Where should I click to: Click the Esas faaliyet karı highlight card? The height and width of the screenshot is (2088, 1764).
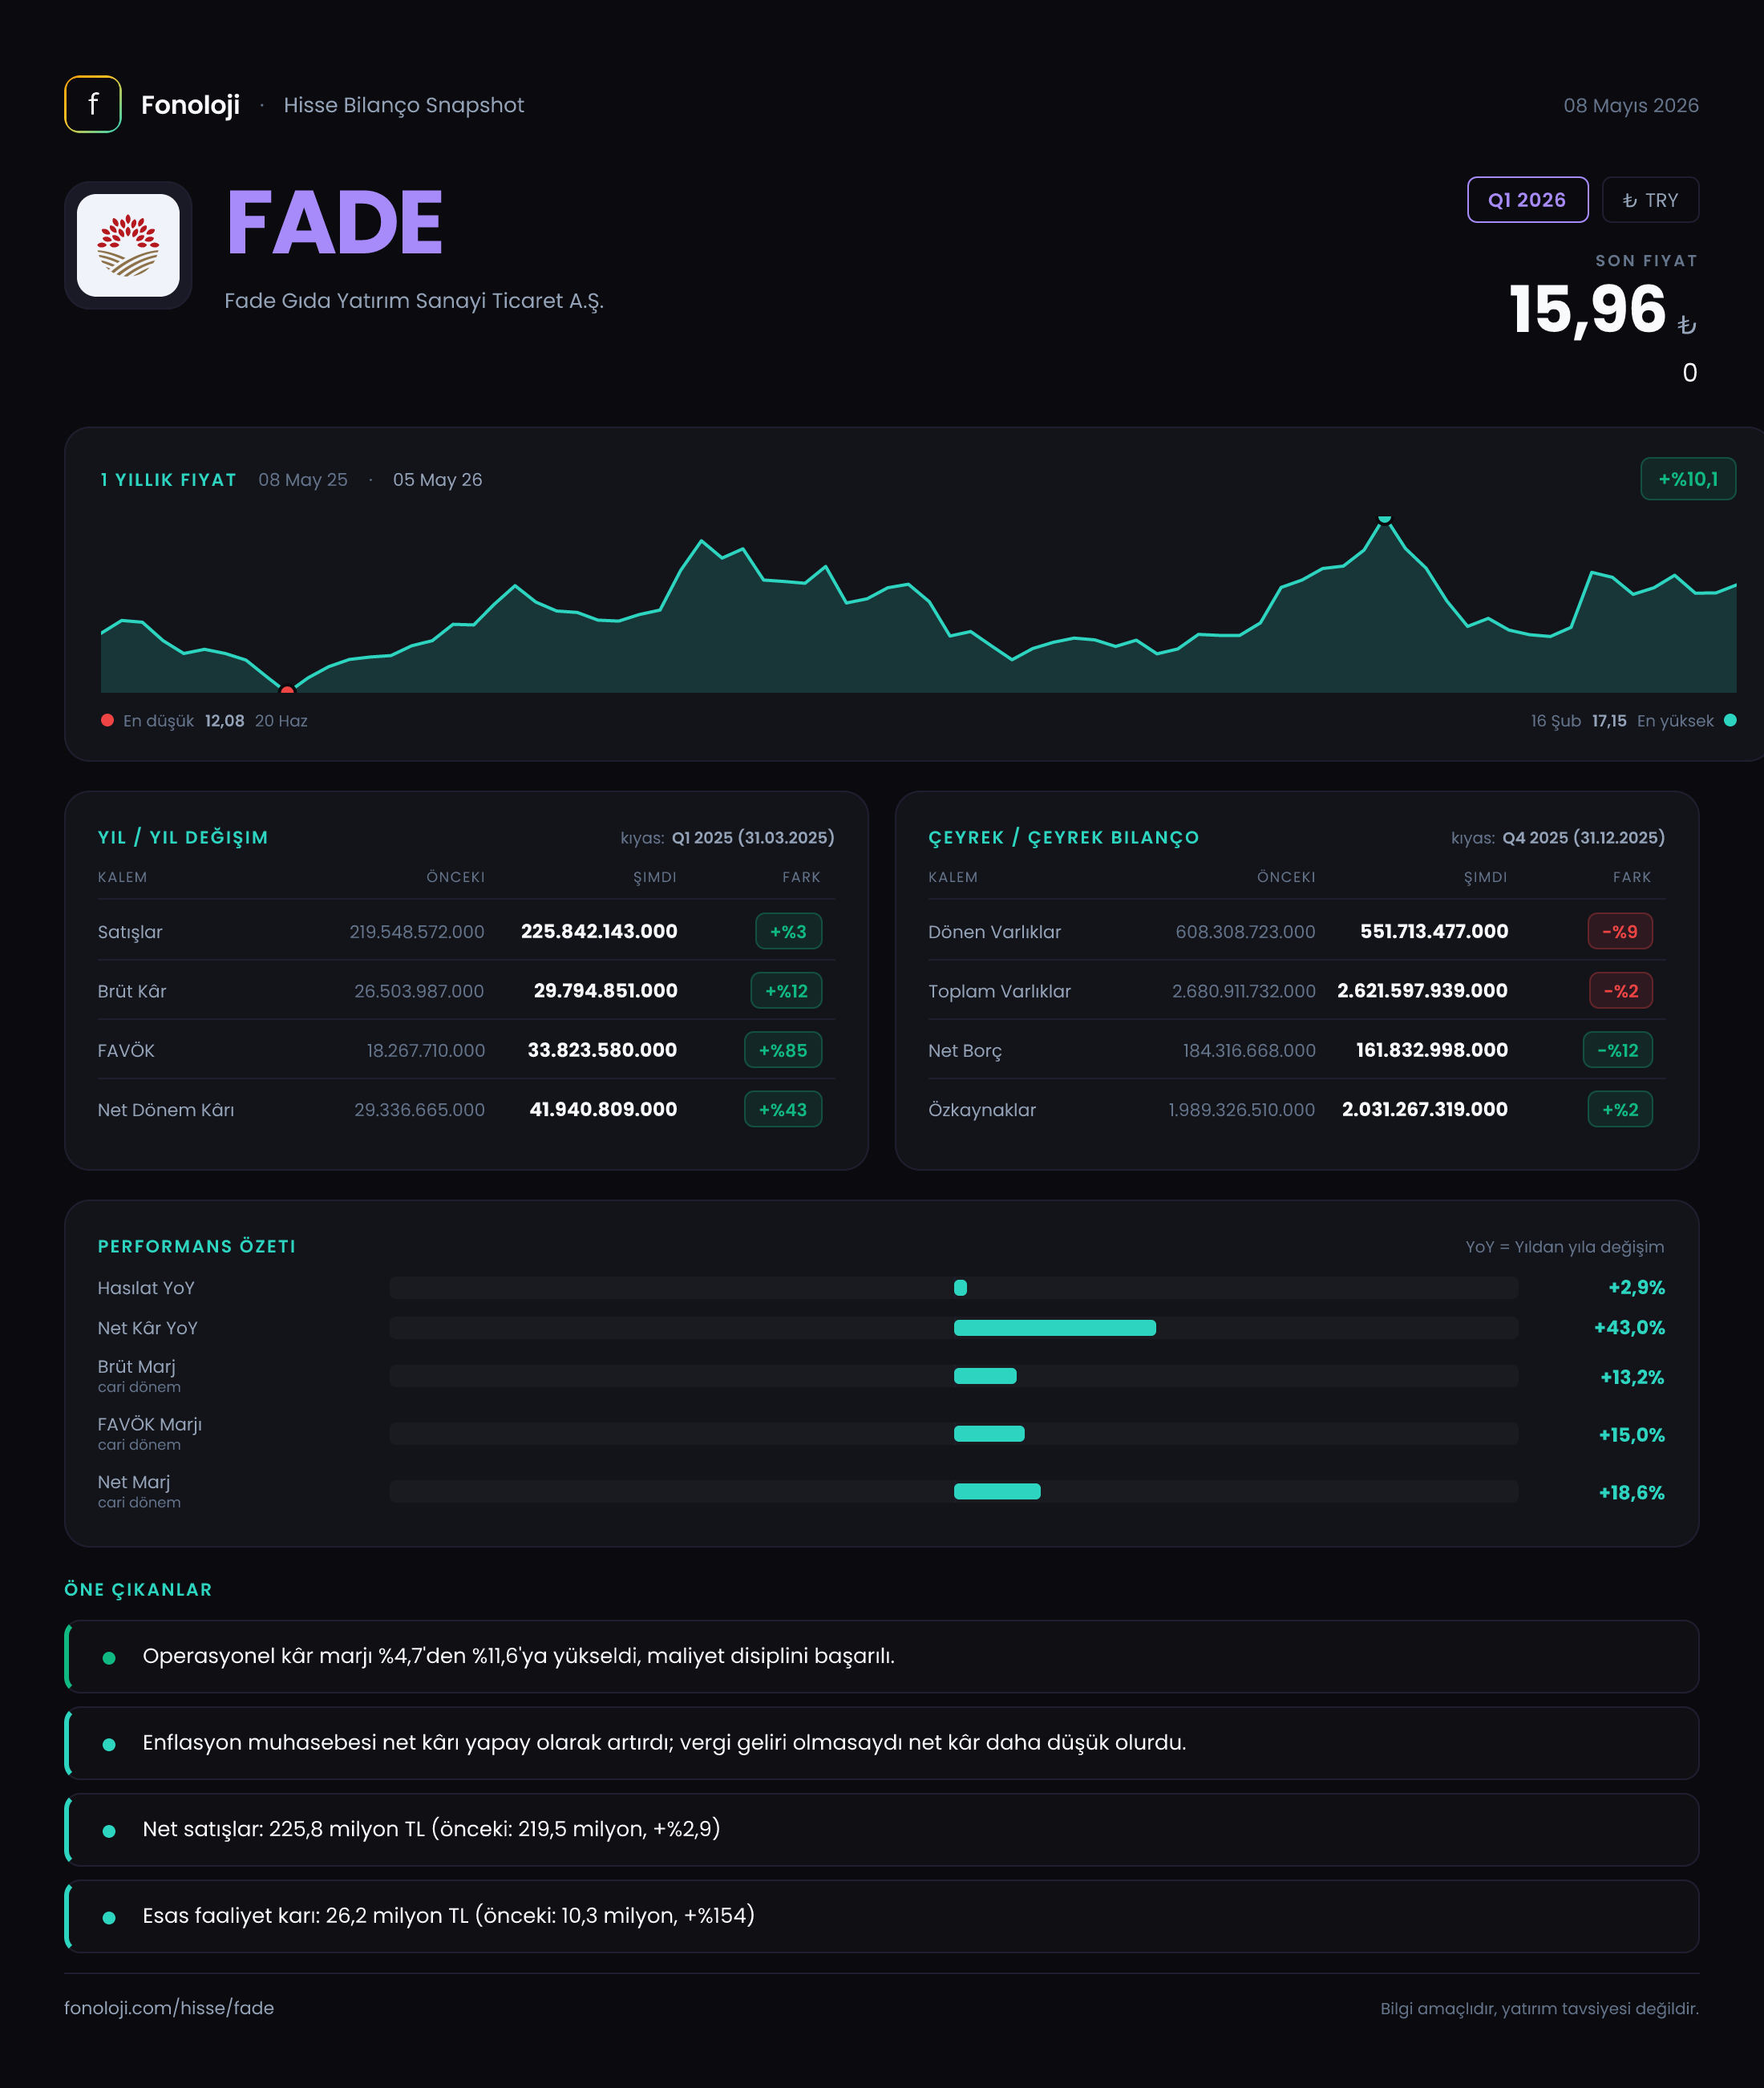click(882, 1916)
